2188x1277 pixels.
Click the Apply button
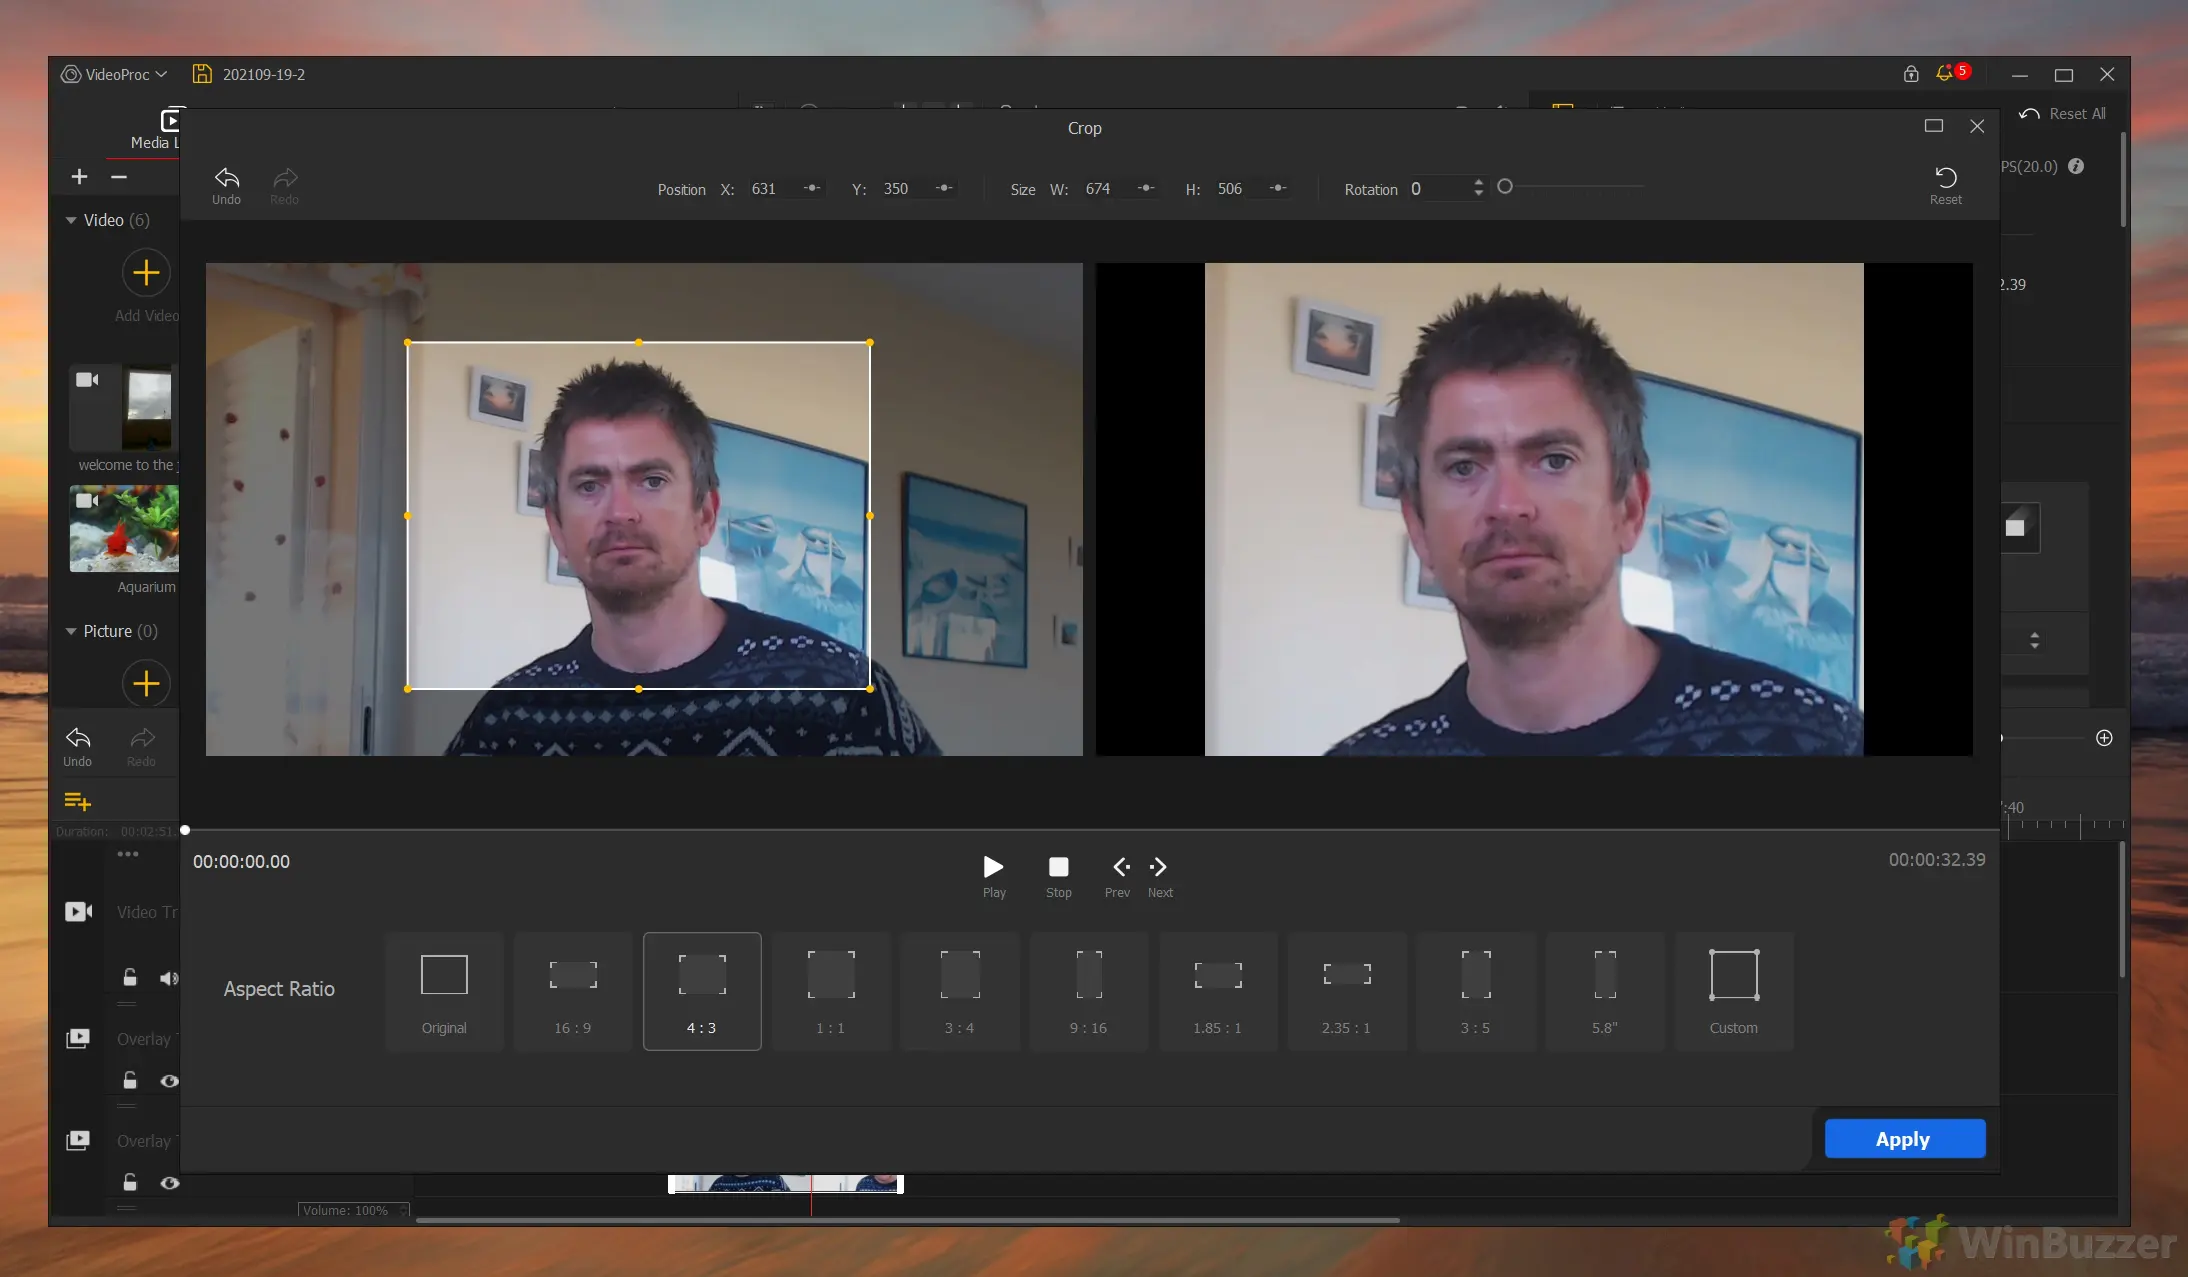click(1904, 1139)
